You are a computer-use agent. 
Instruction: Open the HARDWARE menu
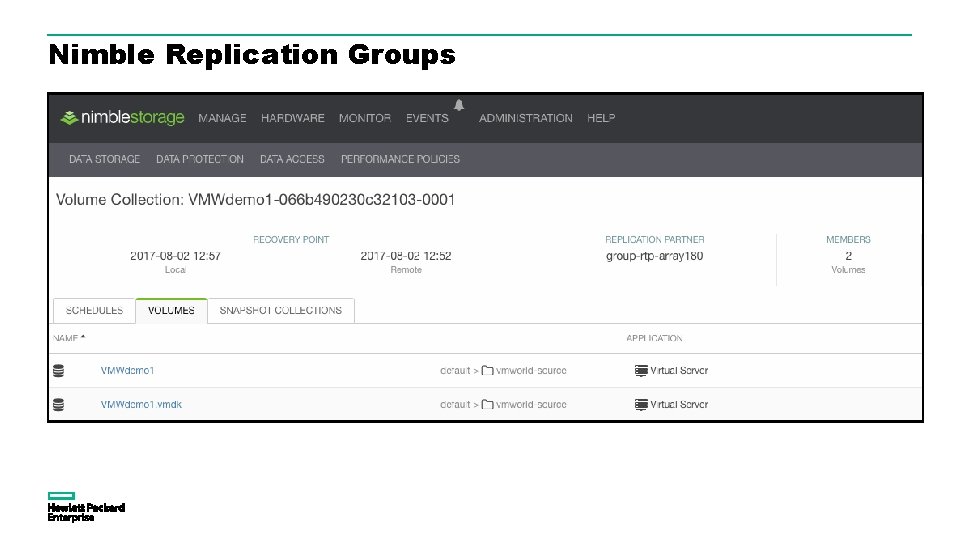(293, 118)
